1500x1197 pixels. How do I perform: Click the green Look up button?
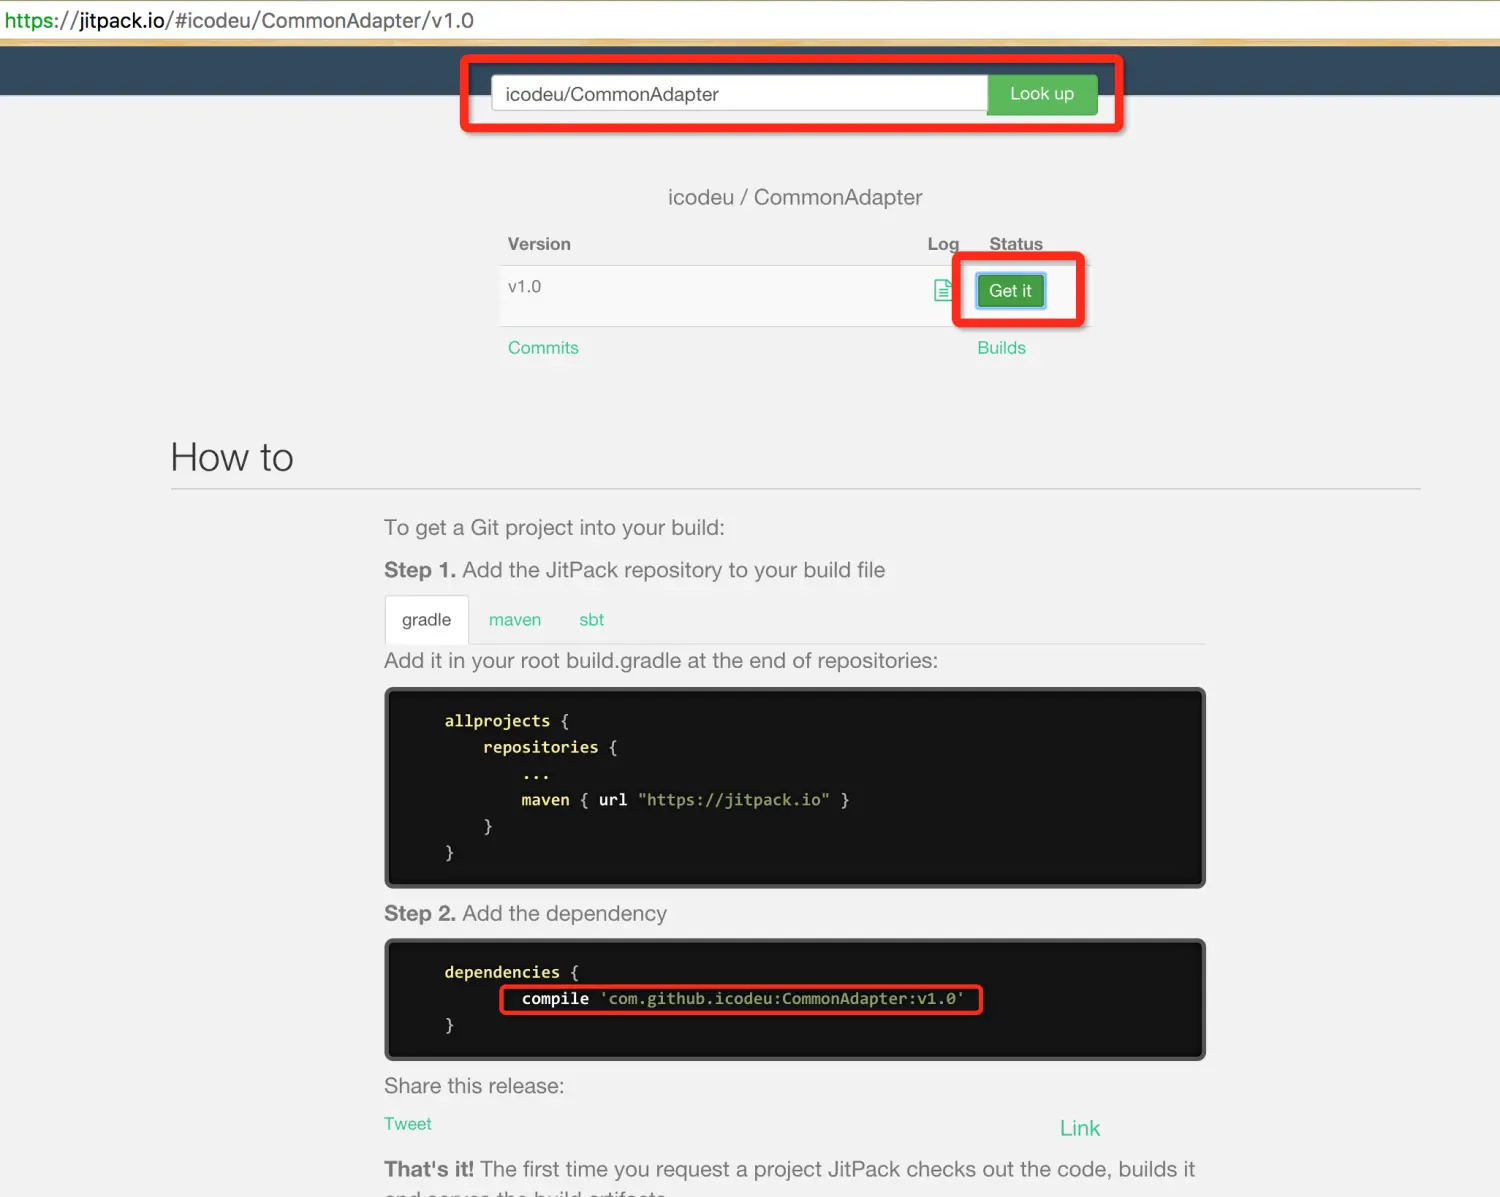click(x=1042, y=94)
